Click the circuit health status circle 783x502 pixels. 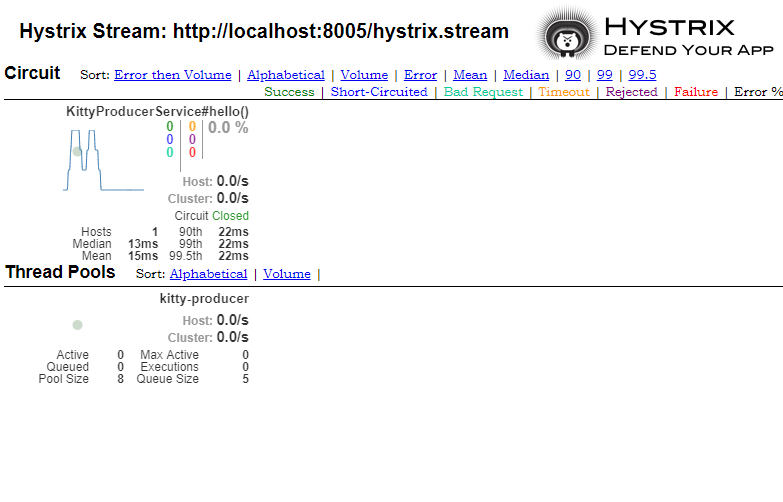click(x=77, y=152)
